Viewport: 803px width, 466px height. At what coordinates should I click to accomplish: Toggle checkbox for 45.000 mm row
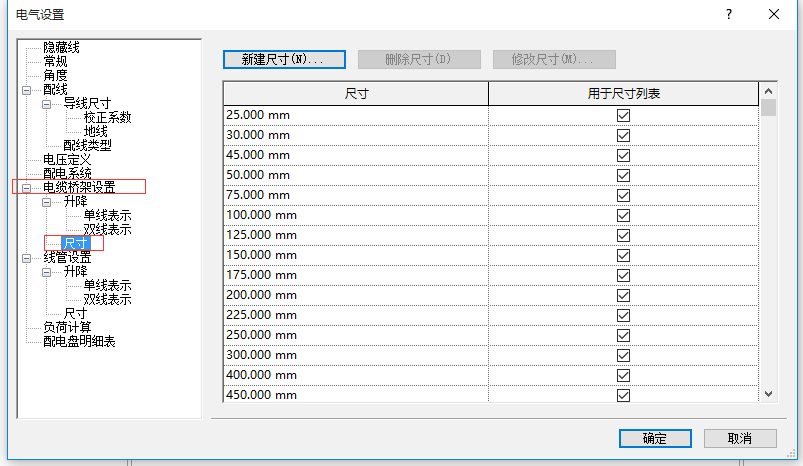click(x=623, y=156)
